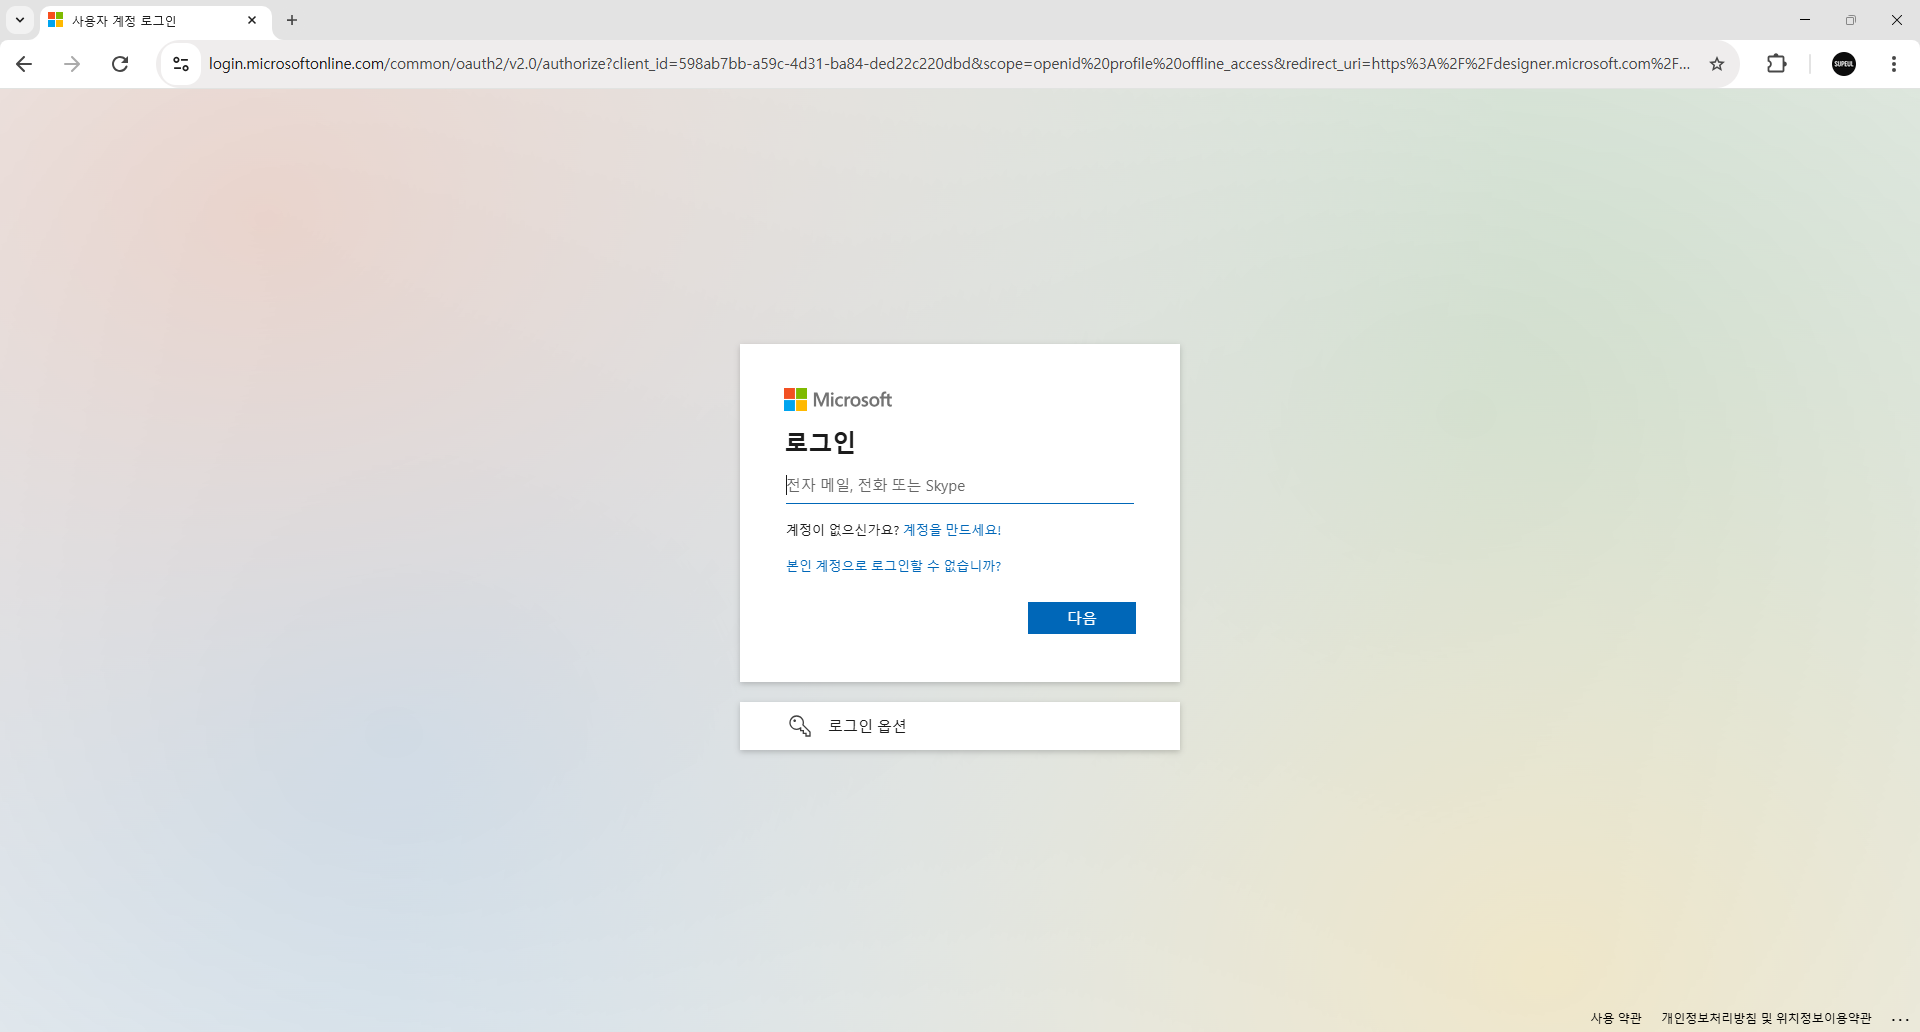Click the key icon beside 로그인 옵션

[x=799, y=726]
